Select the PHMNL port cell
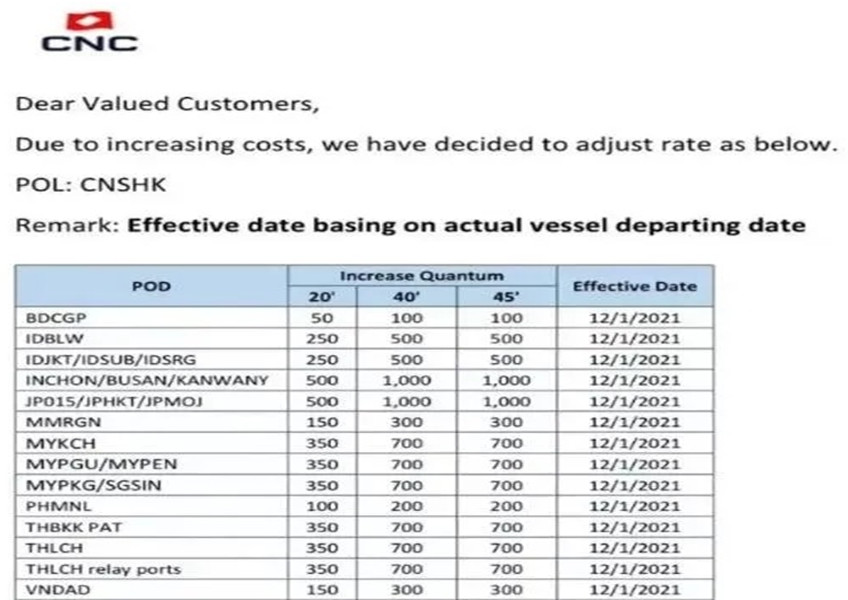The height and width of the screenshot is (600, 848). click(x=52, y=506)
